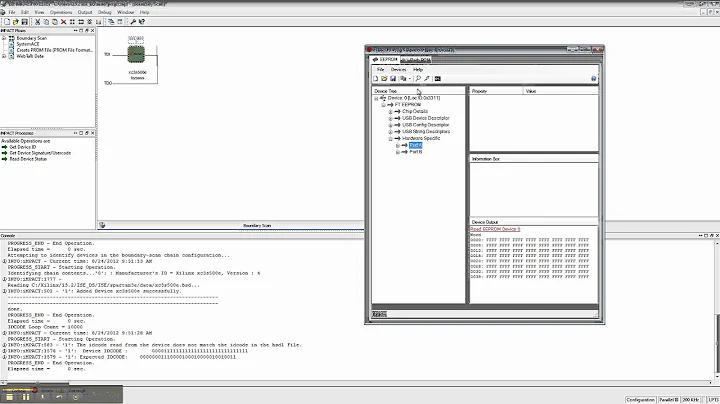Collapse Hardware Specific node
This screenshot has width=720, height=404.
click(x=391, y=138)
